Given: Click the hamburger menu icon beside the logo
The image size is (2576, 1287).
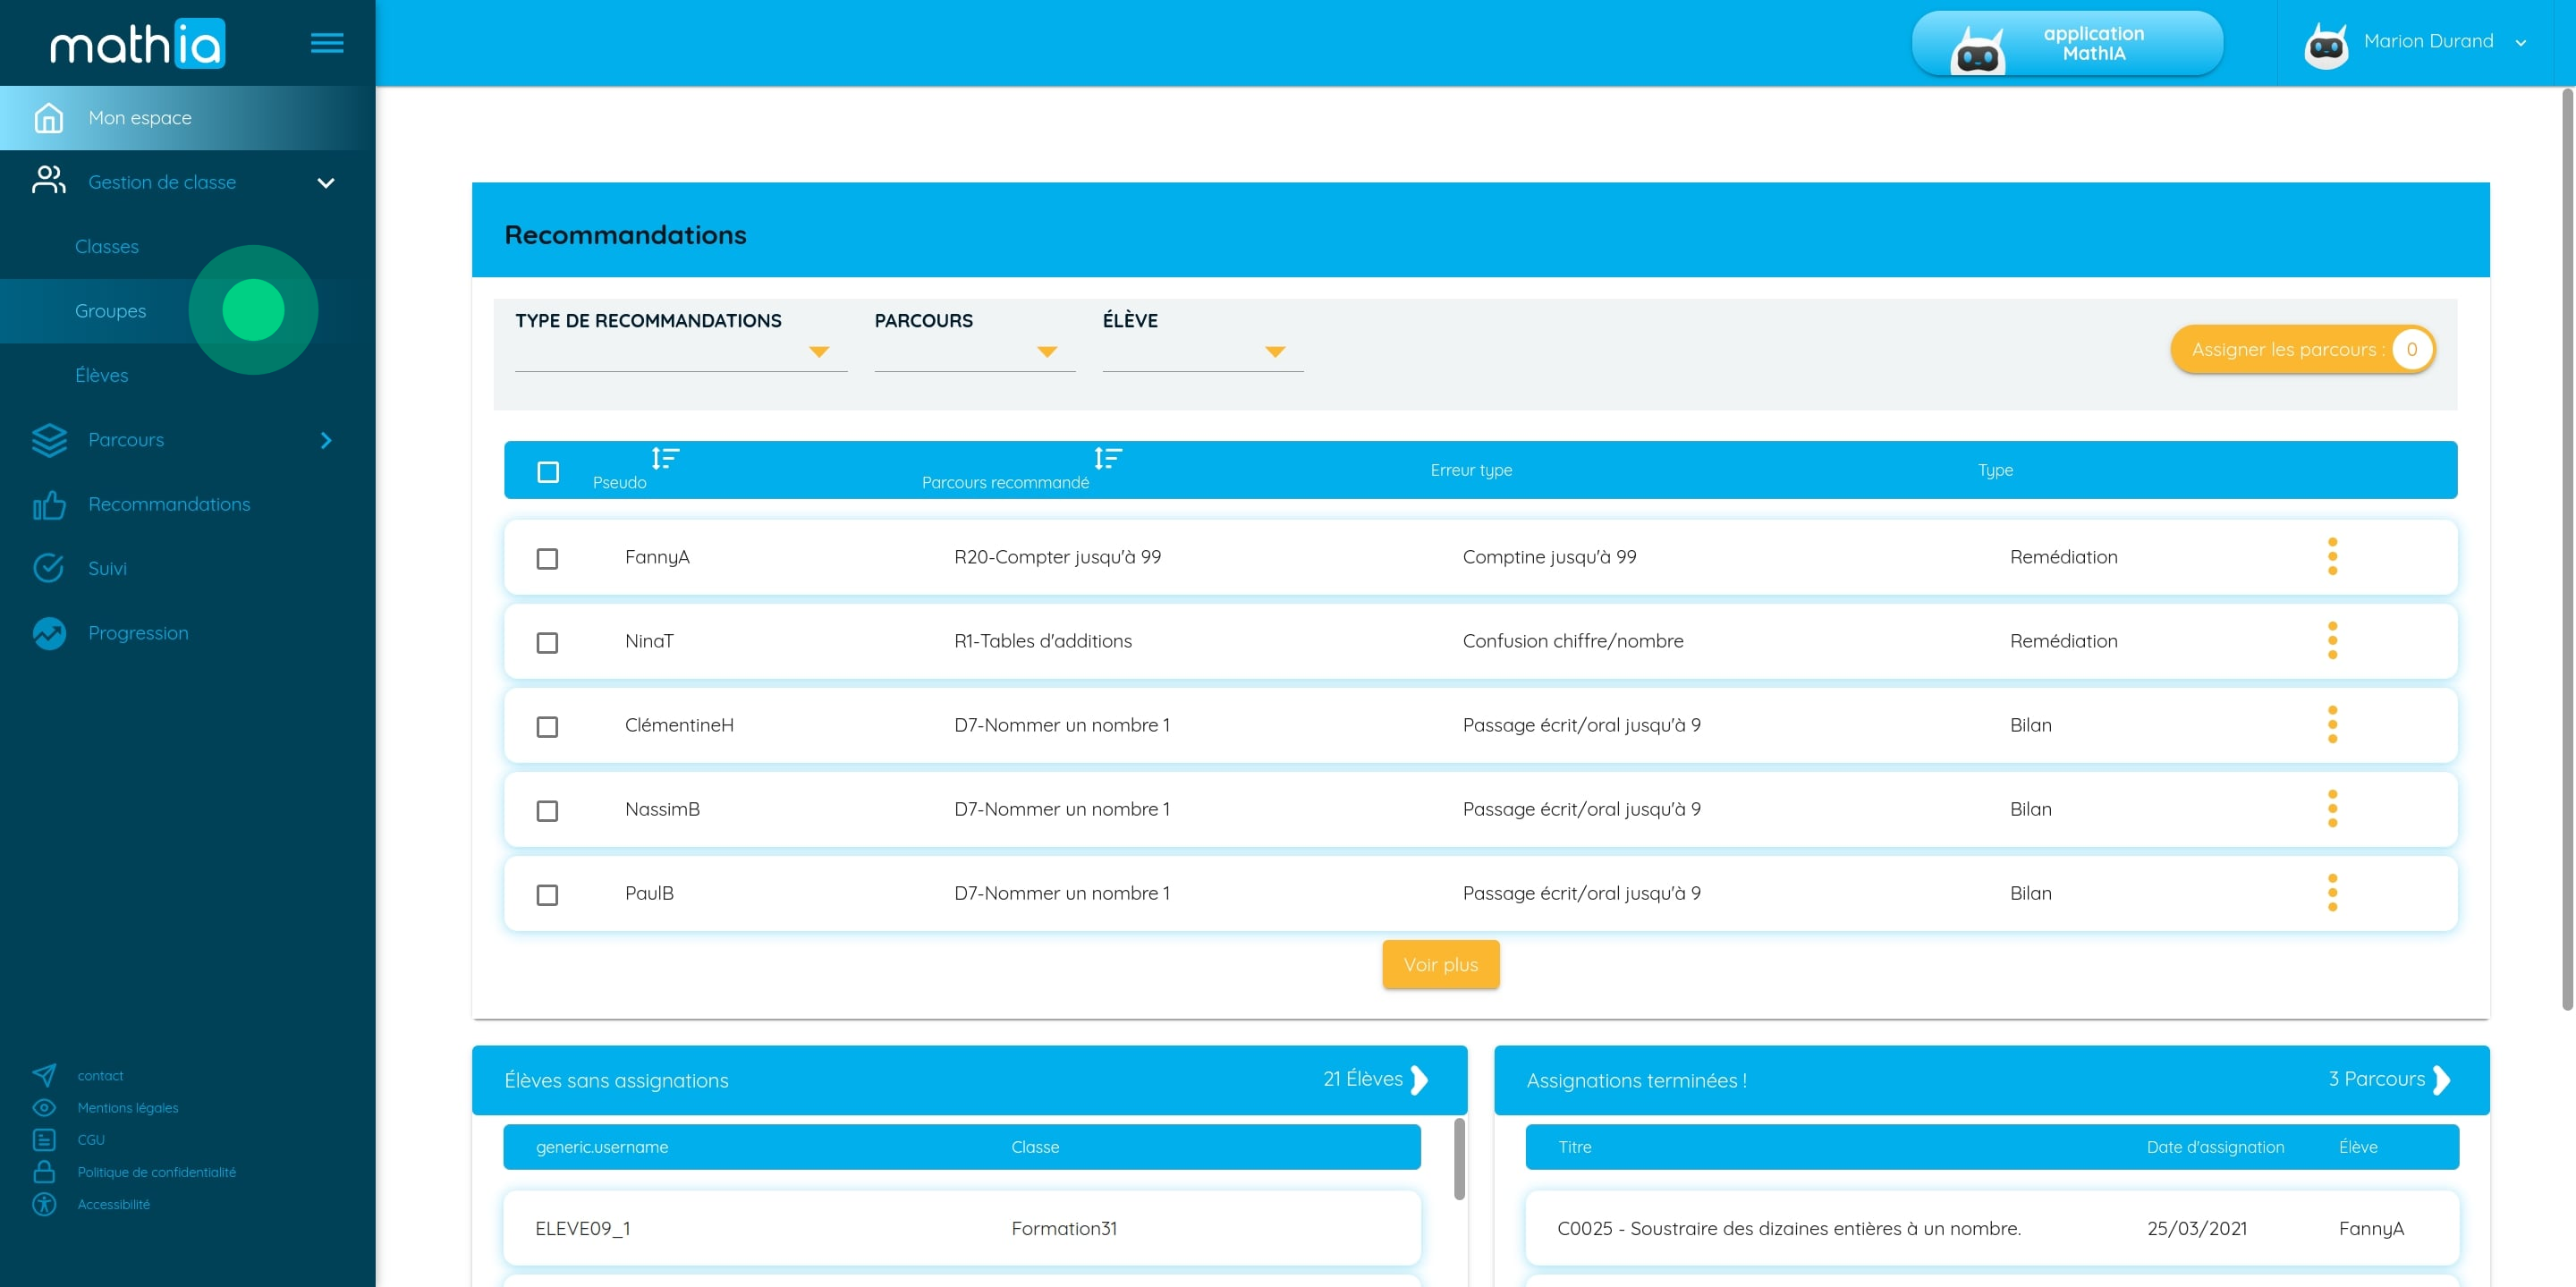Looking at the screenshot, I should coord(327,43).
